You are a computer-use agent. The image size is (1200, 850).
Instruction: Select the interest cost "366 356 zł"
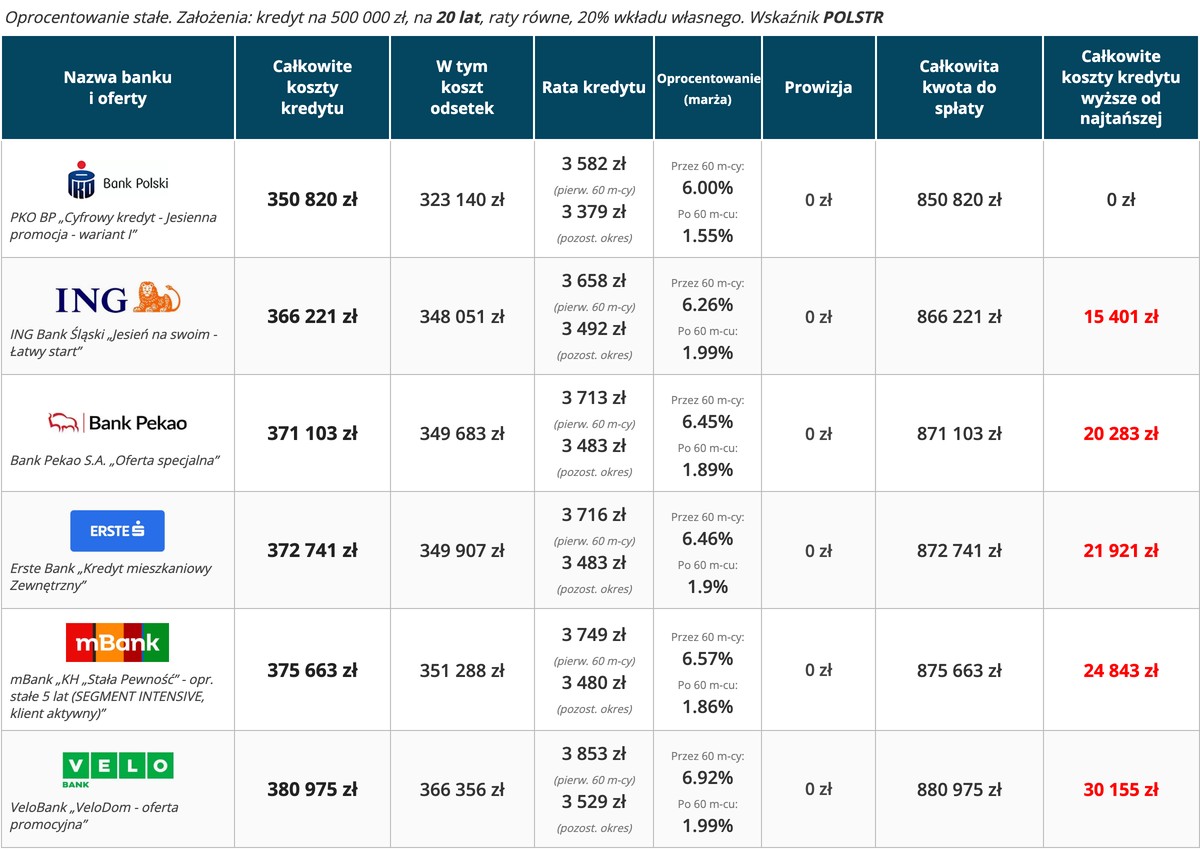tap(462, 789)
